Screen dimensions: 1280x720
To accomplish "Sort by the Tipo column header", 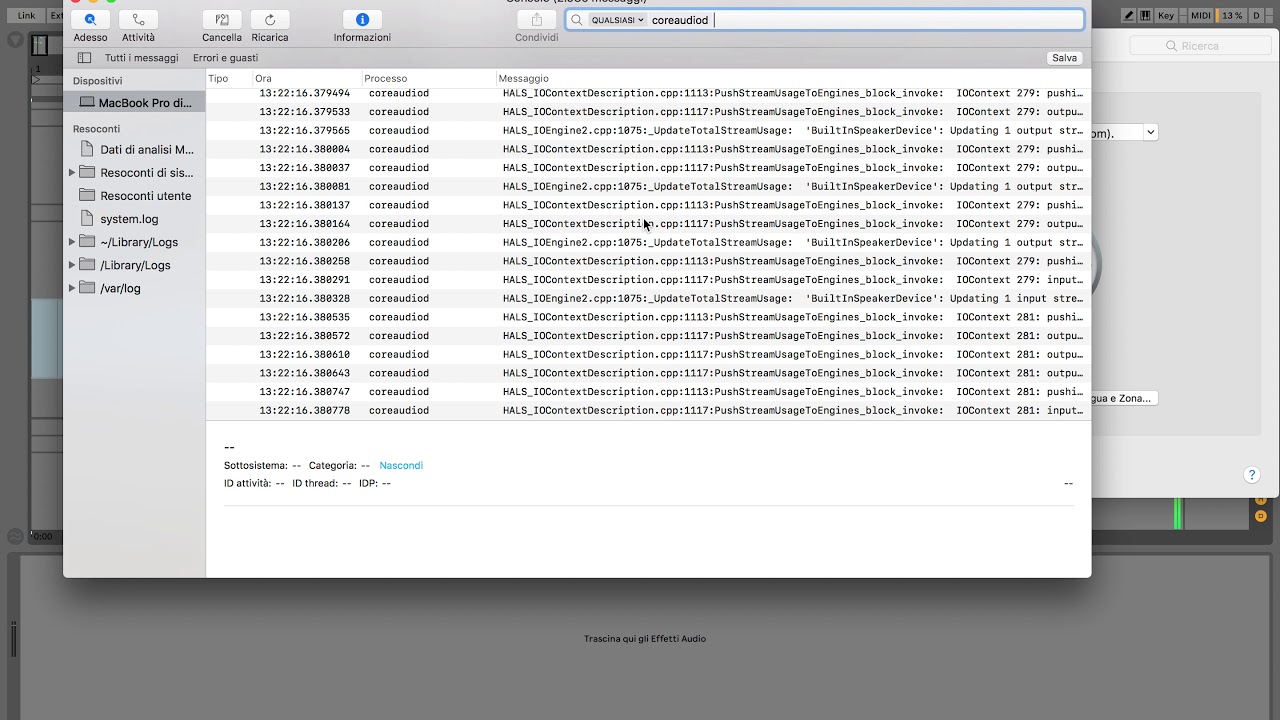I will [228, 78].
